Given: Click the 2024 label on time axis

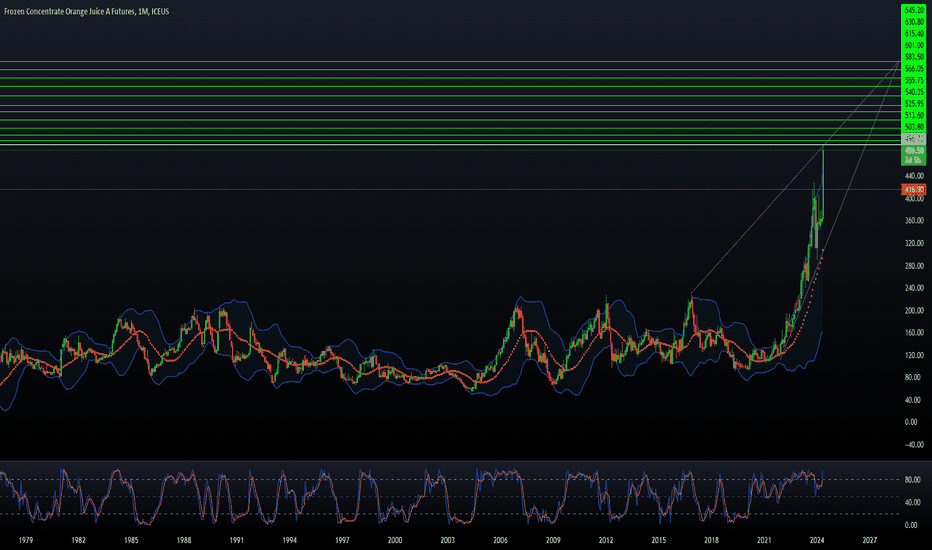Looking at the screenshot, I should pyautogui.click(x=817, y=540).
